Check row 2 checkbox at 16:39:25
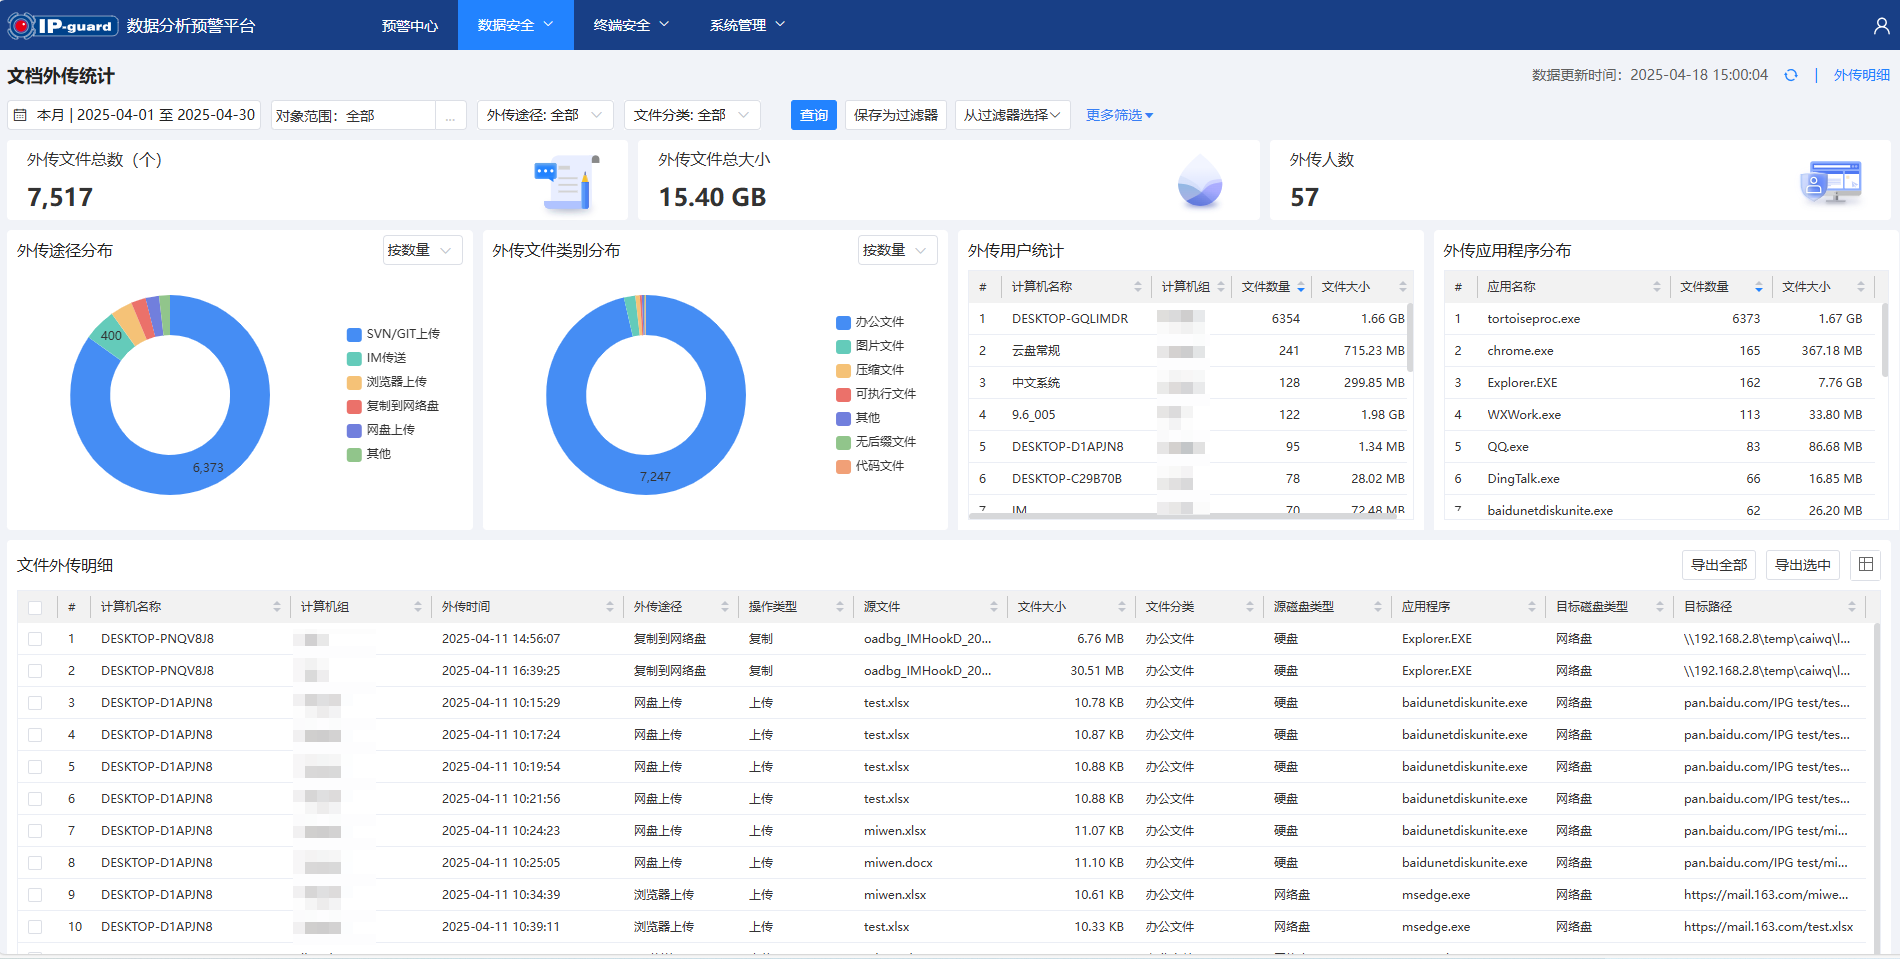Screen dimensions: 1900x959 click(35, 671)
